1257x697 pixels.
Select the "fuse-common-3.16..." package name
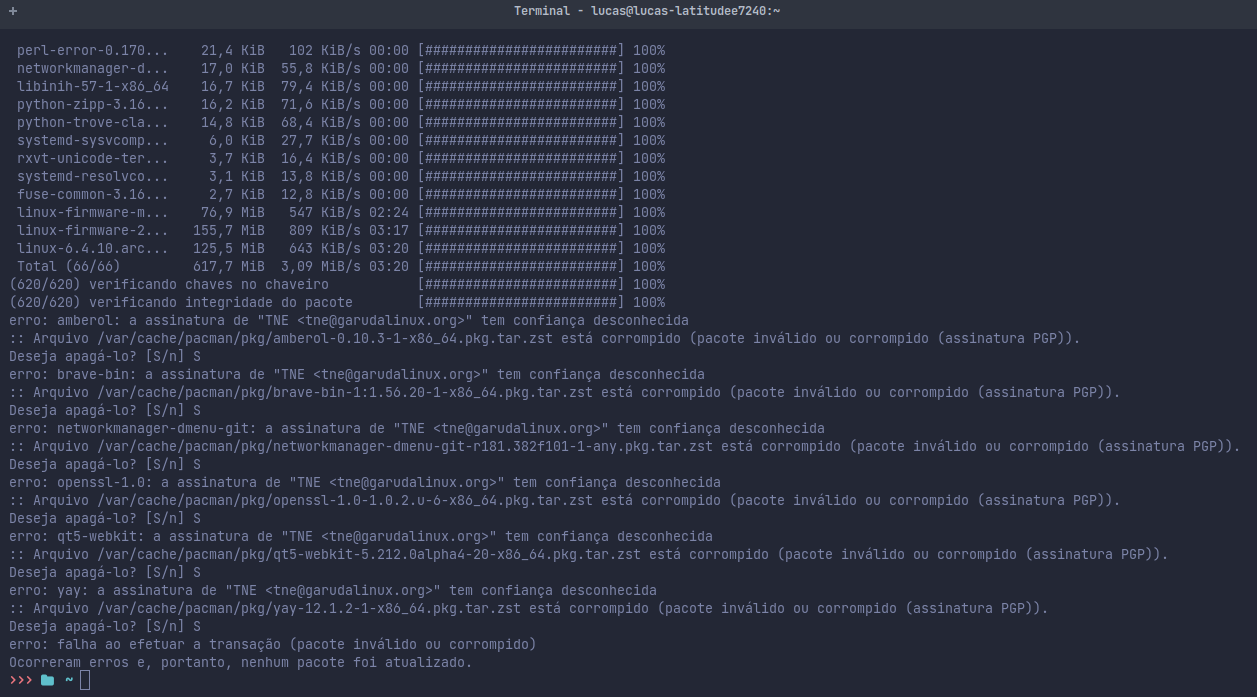[x=92, y=194]
